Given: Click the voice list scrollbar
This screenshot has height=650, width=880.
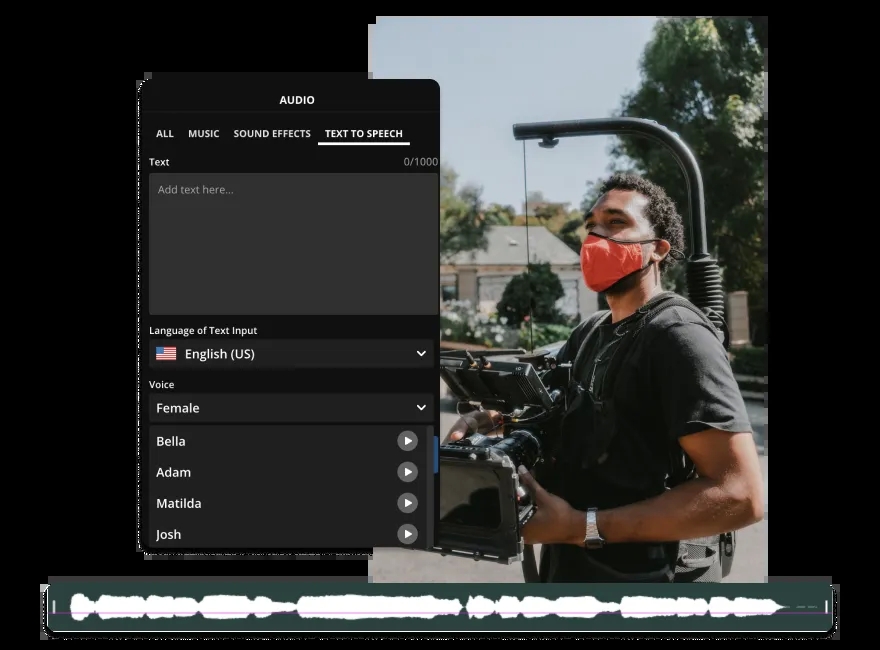Looking at the screenshot, I should point(435,455).
